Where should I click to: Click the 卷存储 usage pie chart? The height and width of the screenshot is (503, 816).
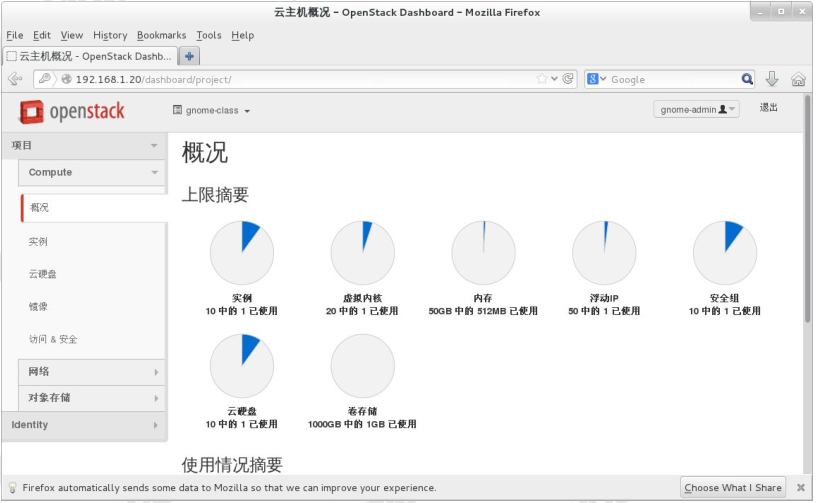363,366
